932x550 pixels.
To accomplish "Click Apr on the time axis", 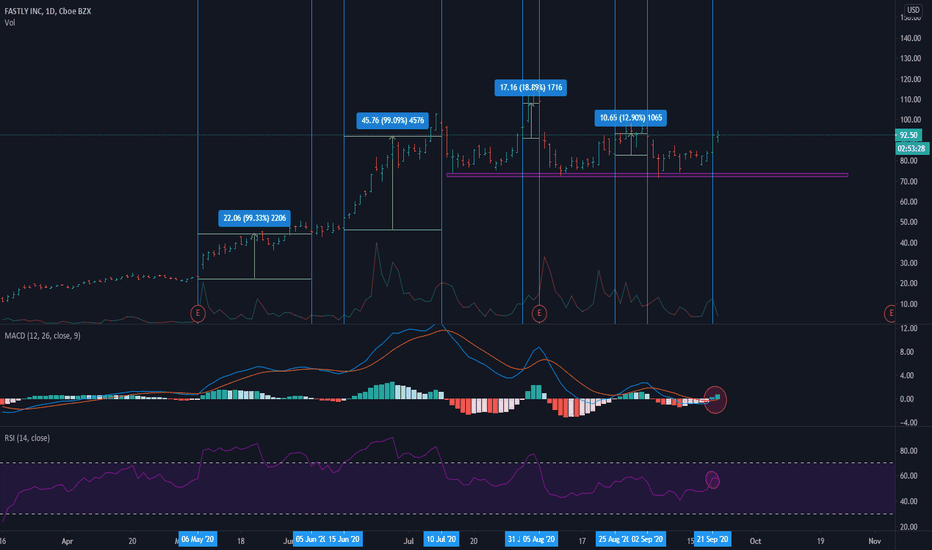I will [x=67, y=541].
